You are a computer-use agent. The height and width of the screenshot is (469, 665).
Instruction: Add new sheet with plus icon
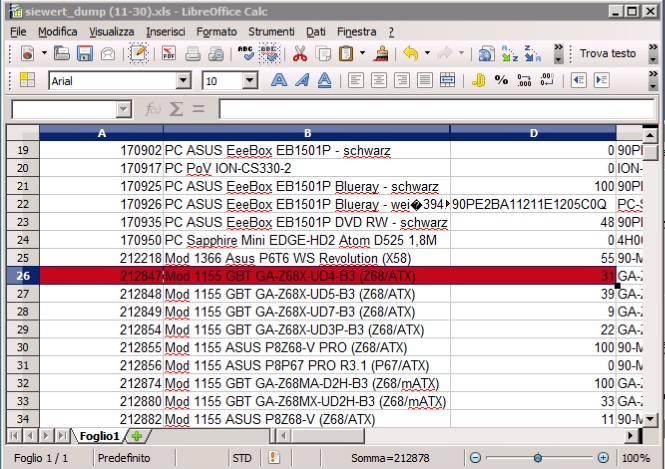coord(137,436)
